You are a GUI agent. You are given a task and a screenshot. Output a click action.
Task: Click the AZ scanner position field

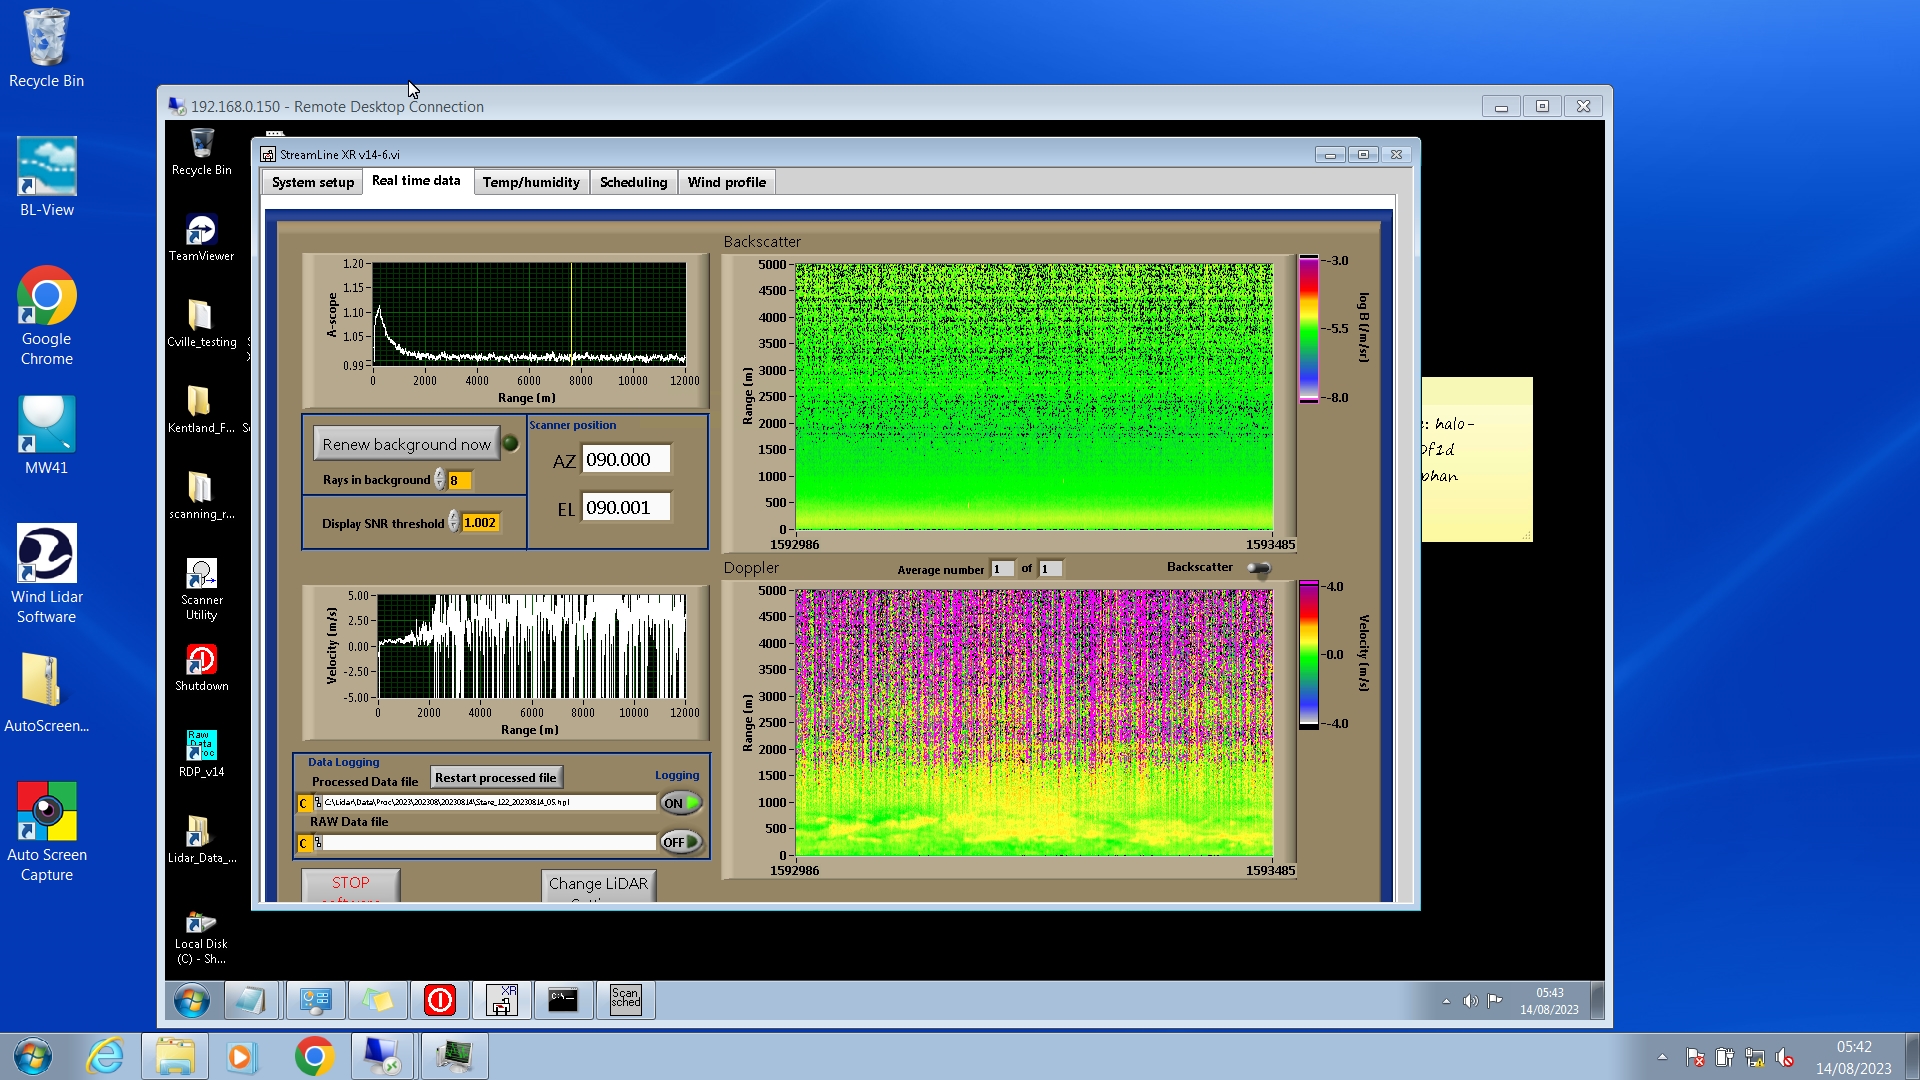pyautogui.click(x=625, y=460)
